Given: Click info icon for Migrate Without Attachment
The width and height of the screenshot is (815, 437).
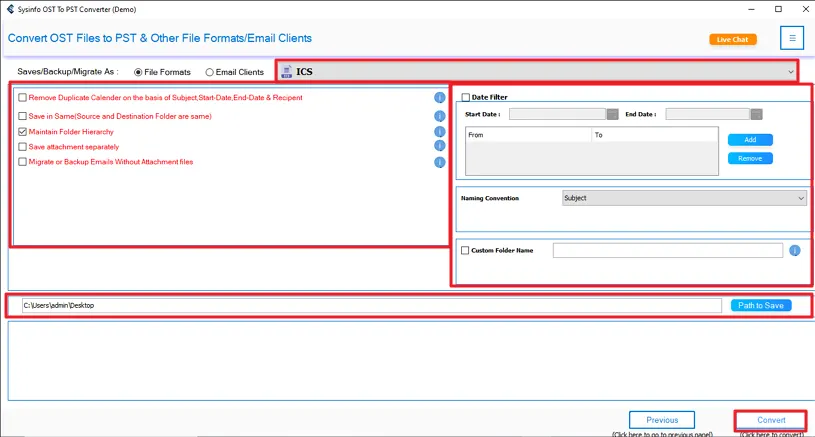Looking at the screenshot, I should coord(440,163).
